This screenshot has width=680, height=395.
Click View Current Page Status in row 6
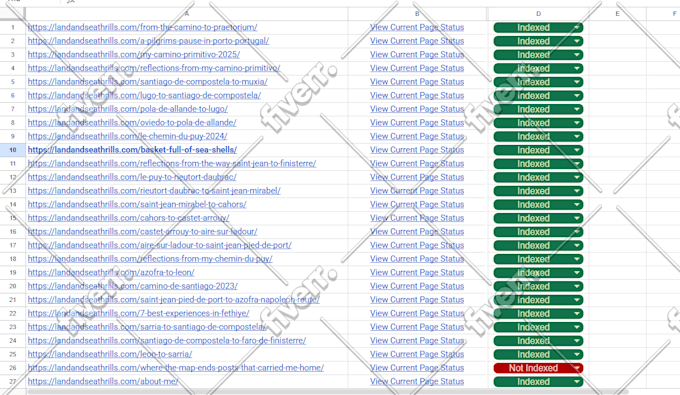click(417, 95)
